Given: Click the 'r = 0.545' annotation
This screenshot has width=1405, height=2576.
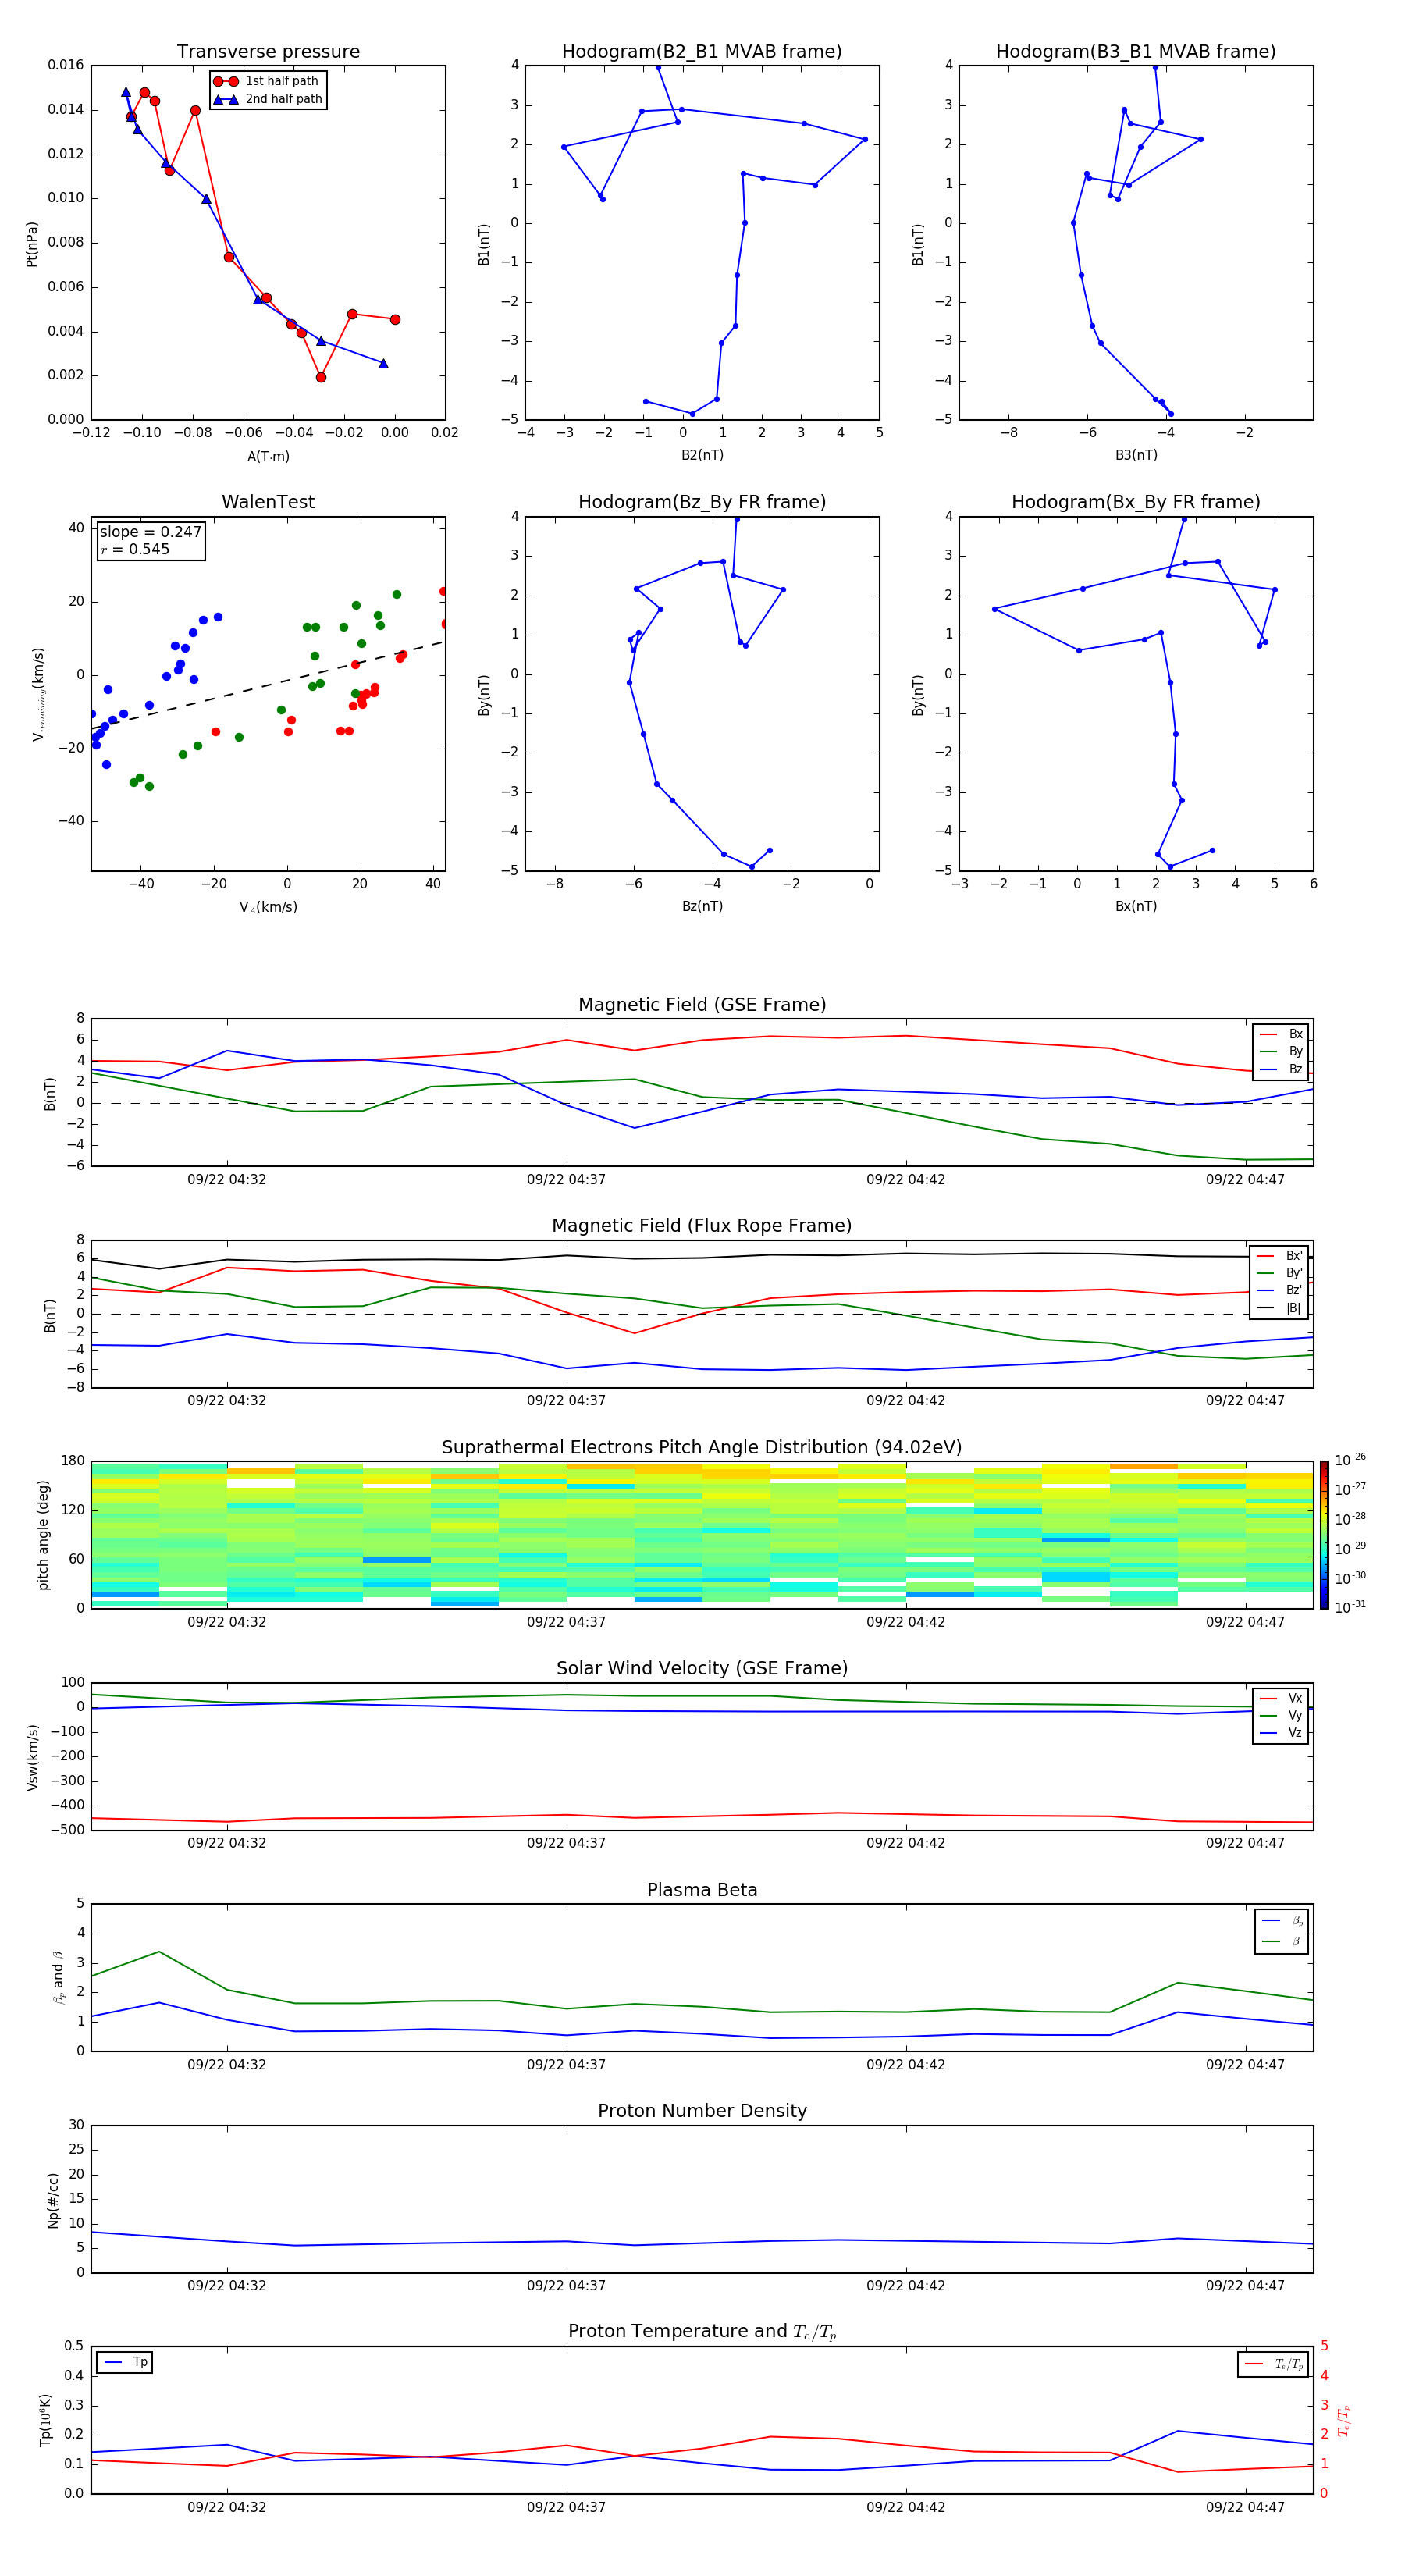Looking at the screenshot, I should pos(135,549).
